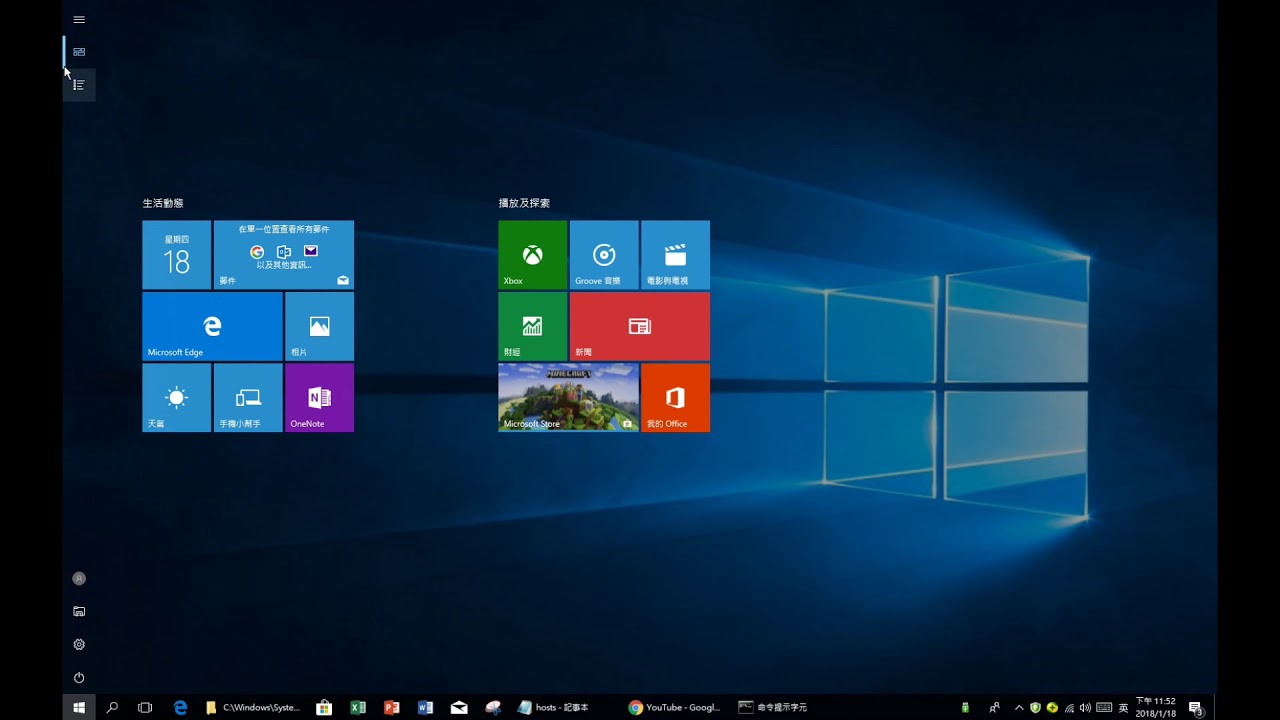This screenshot has height=720, width=1280.
Task: Launch Edge from the taskbar
Action: coord(180,707)
